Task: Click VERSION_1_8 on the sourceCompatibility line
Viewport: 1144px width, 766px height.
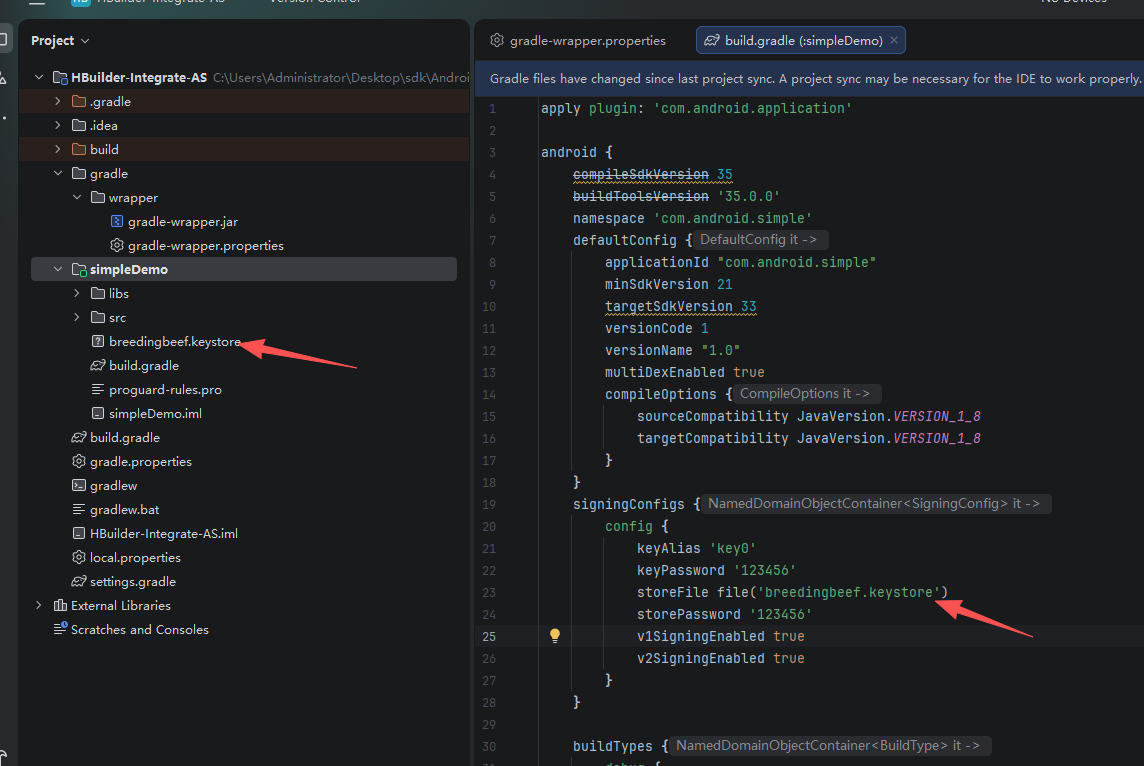Action: click(937, 416)
